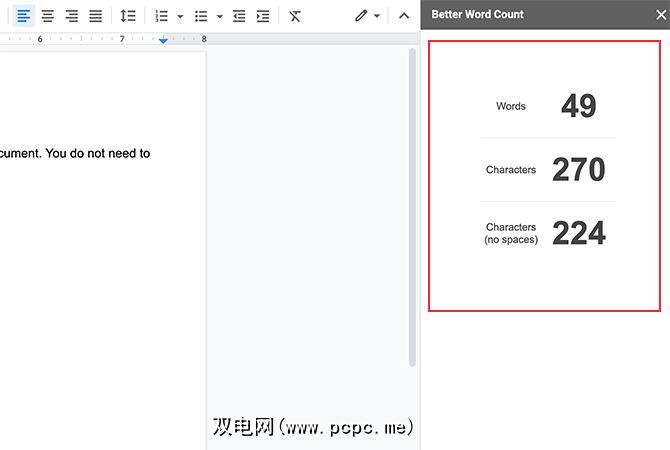Select left align in toolbar
The height and width of the screenshot is (450, 670).
point(24,16)
